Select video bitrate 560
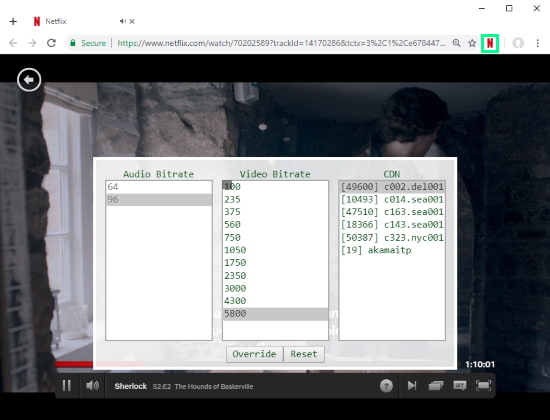Image resolution: width=550 pixels, height=420 pixels. 275,225
